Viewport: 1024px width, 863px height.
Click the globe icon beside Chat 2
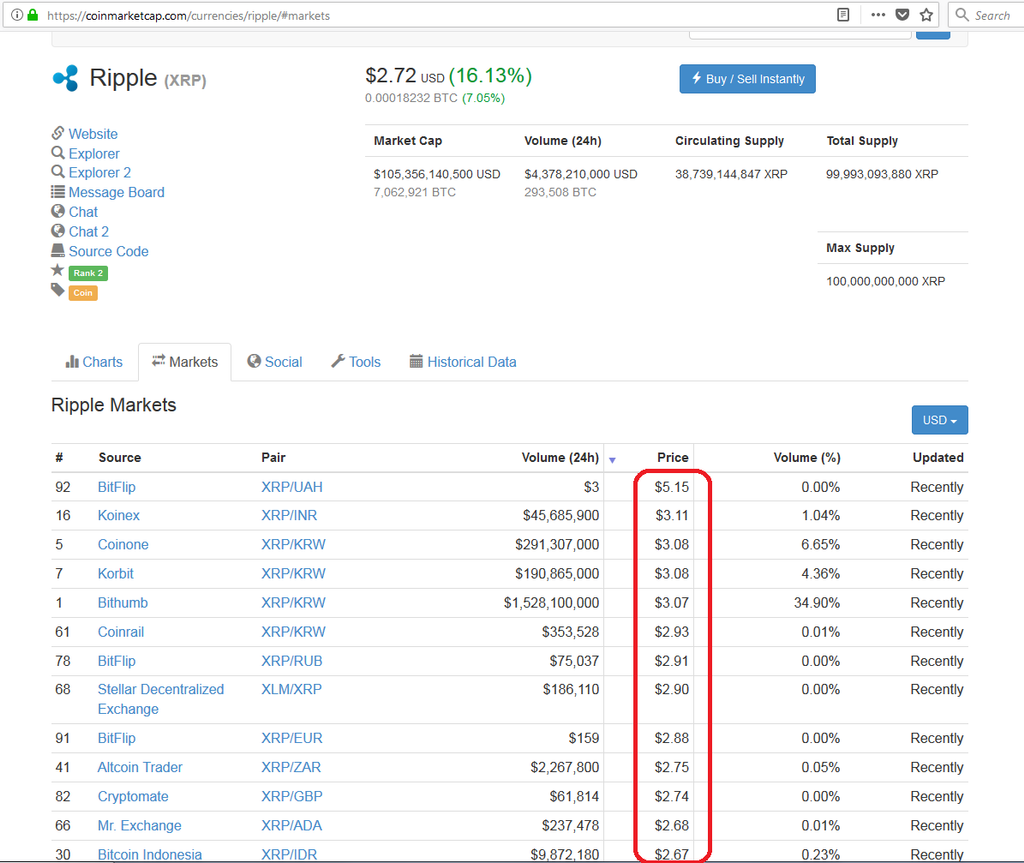[57, 231]
